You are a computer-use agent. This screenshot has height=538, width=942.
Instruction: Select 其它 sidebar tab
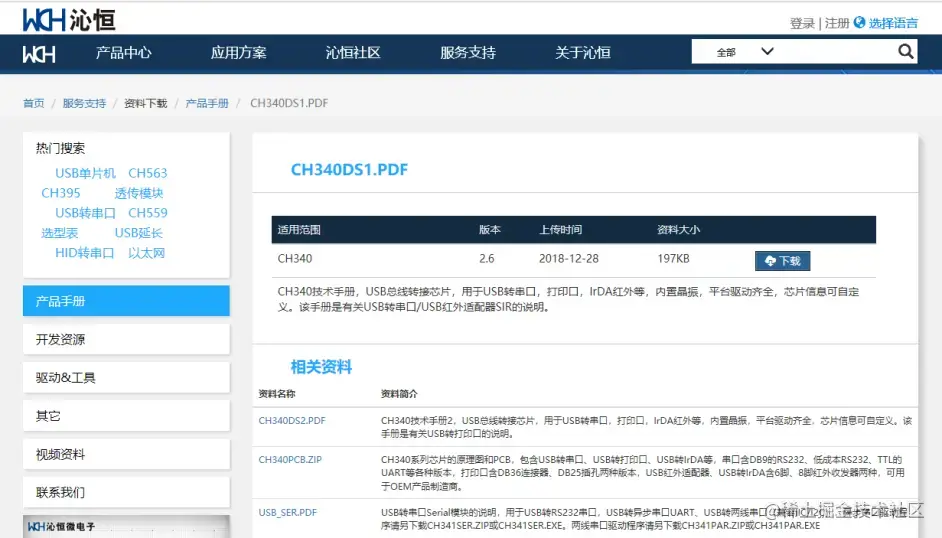(x=126, y=416)
